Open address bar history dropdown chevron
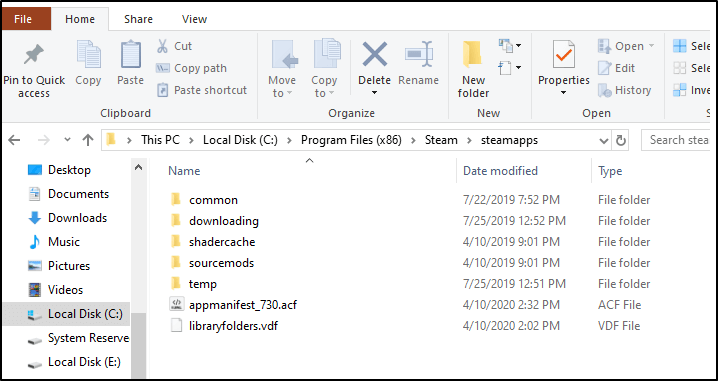Screen dimensions: 718x381 pyautogui.click(x=604, y=141)
